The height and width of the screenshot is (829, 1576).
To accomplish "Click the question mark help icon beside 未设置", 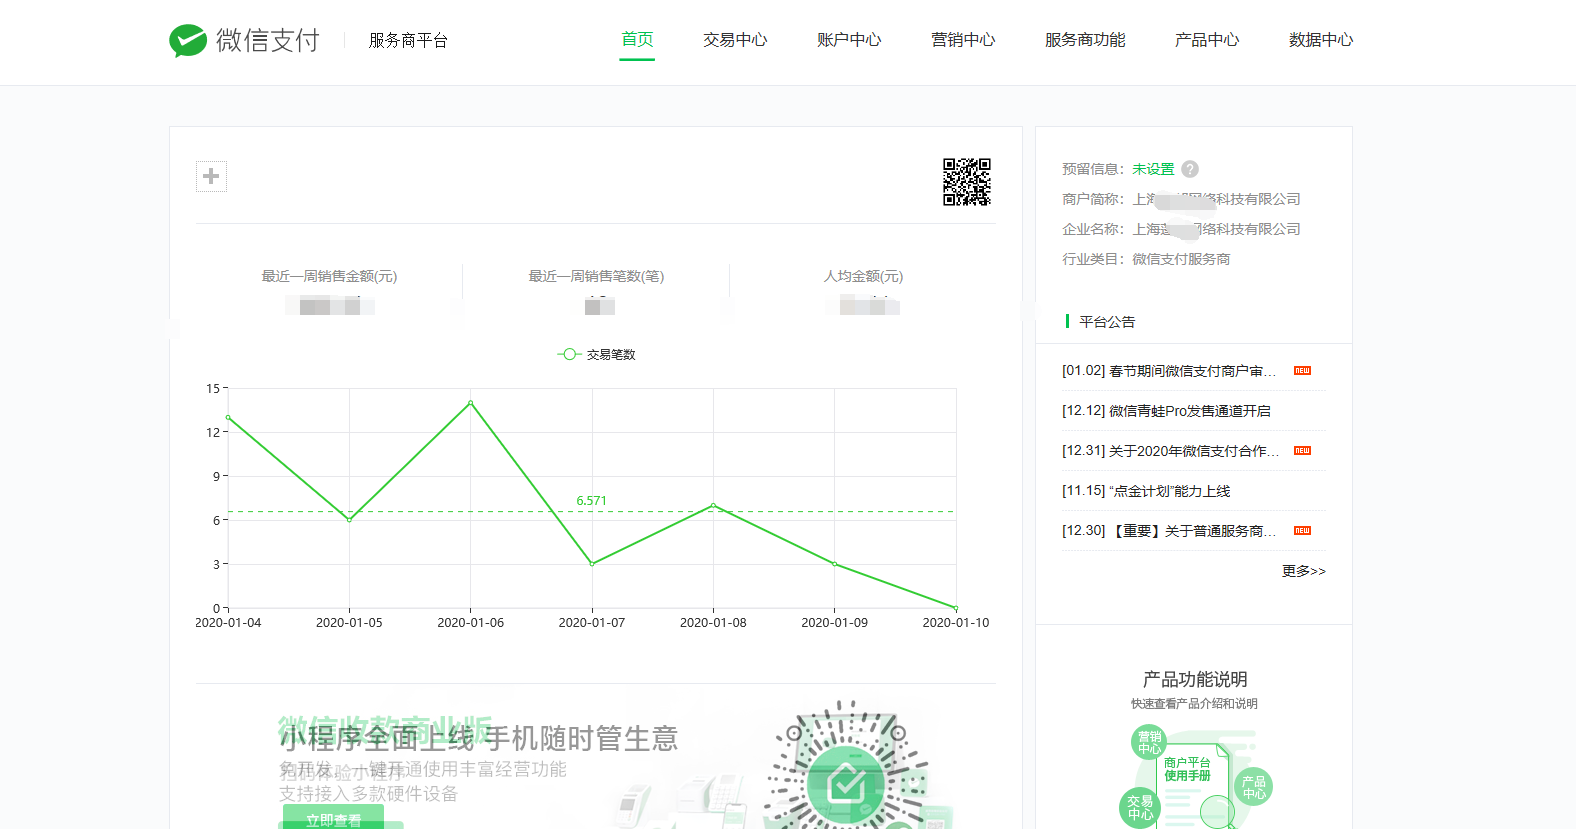I will click(1190, 169).
